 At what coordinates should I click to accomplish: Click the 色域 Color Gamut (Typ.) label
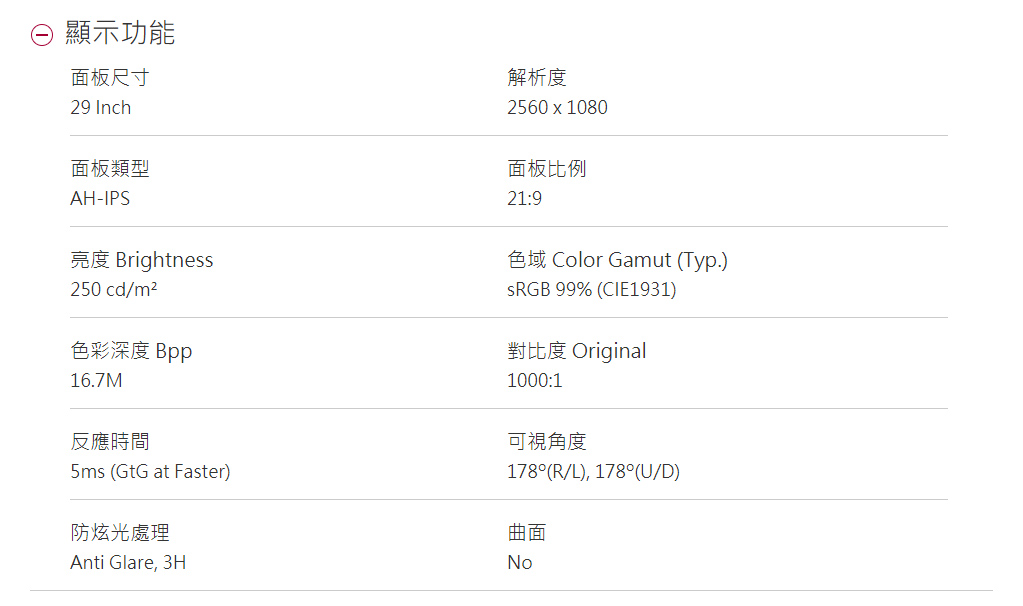click(x=617, y=260)
